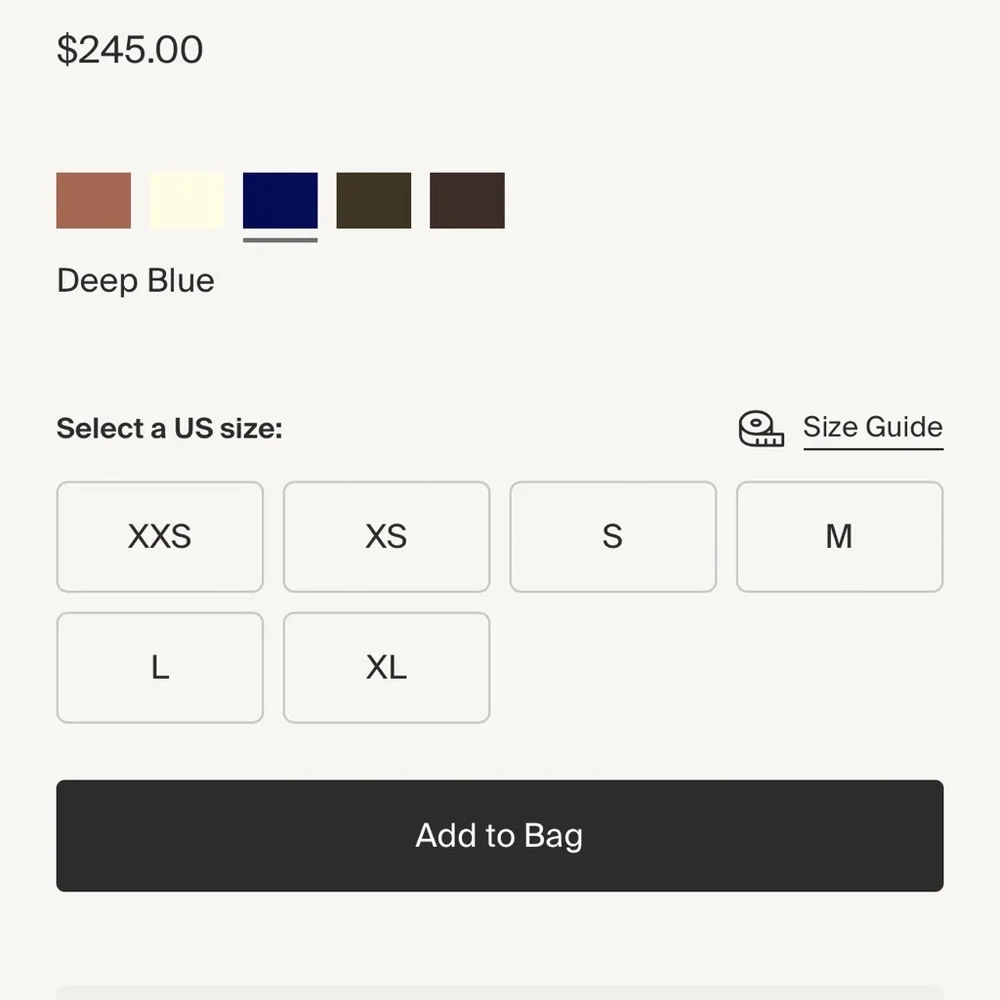
Task: Open the Size Guide link
Action: (x=873, y=427)
